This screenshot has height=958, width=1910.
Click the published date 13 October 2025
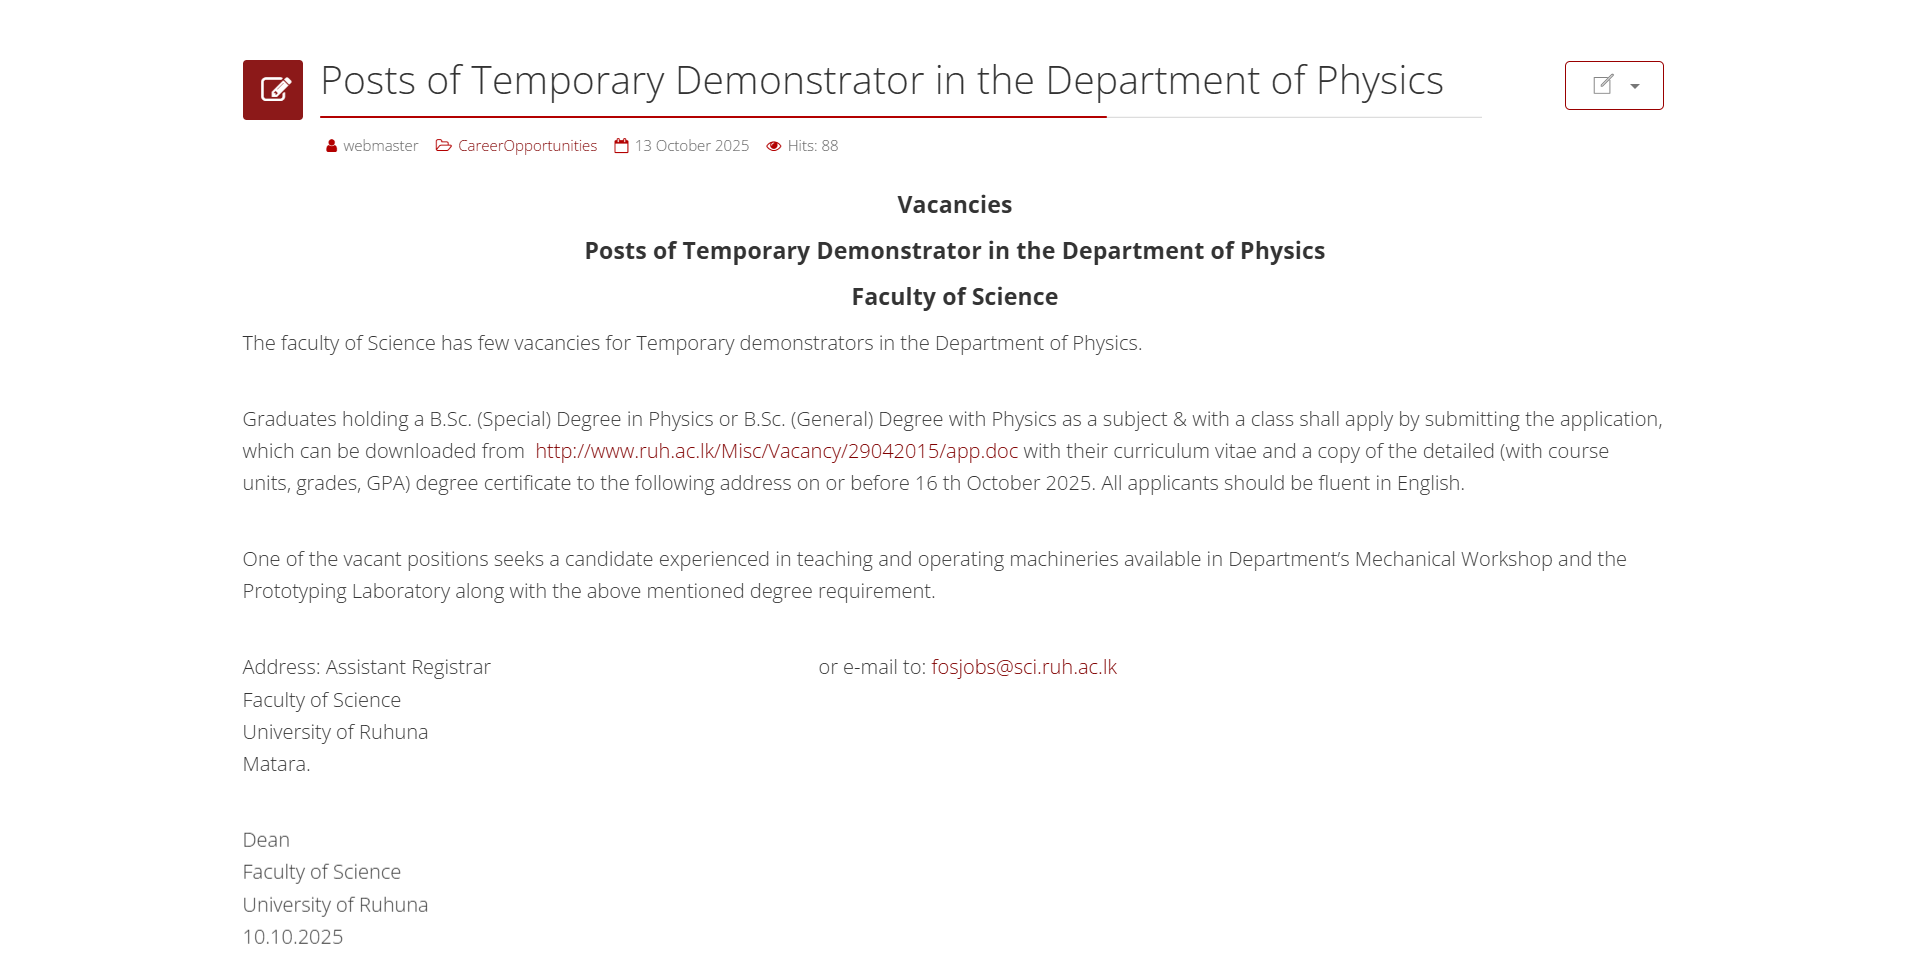(692, 146)
